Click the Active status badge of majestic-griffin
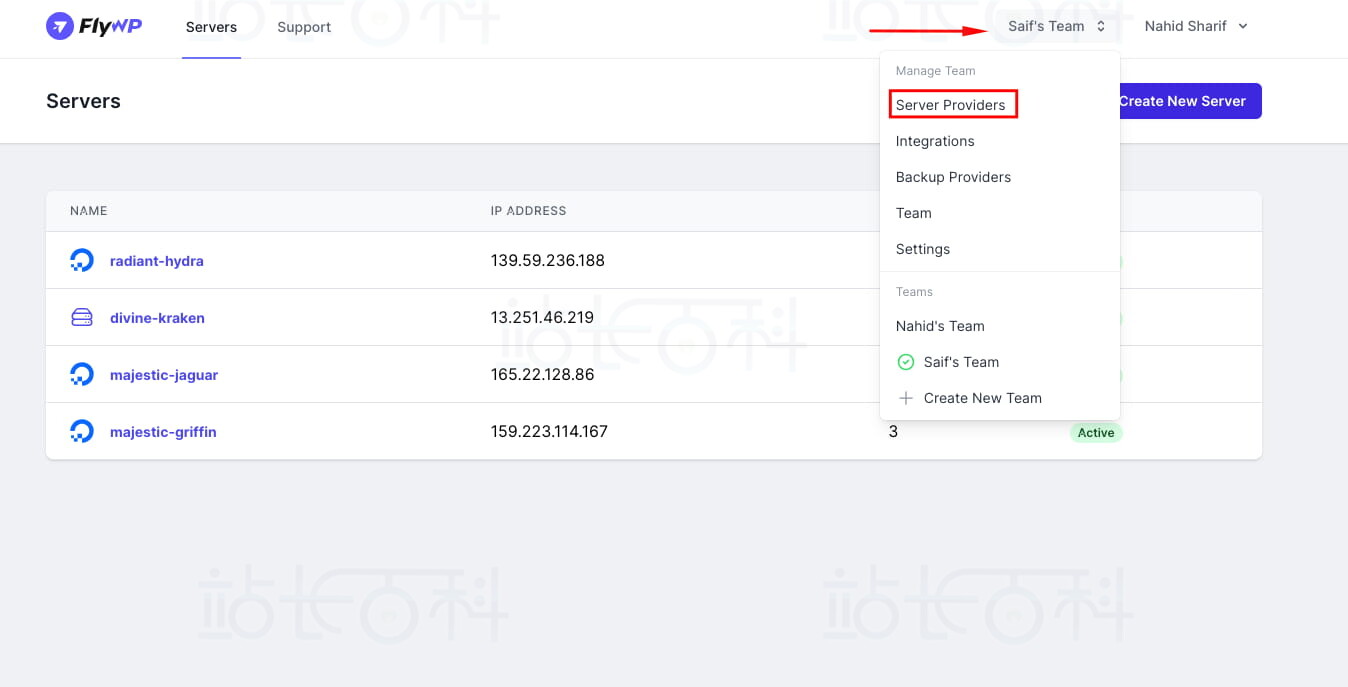 tap(1096, 433)
